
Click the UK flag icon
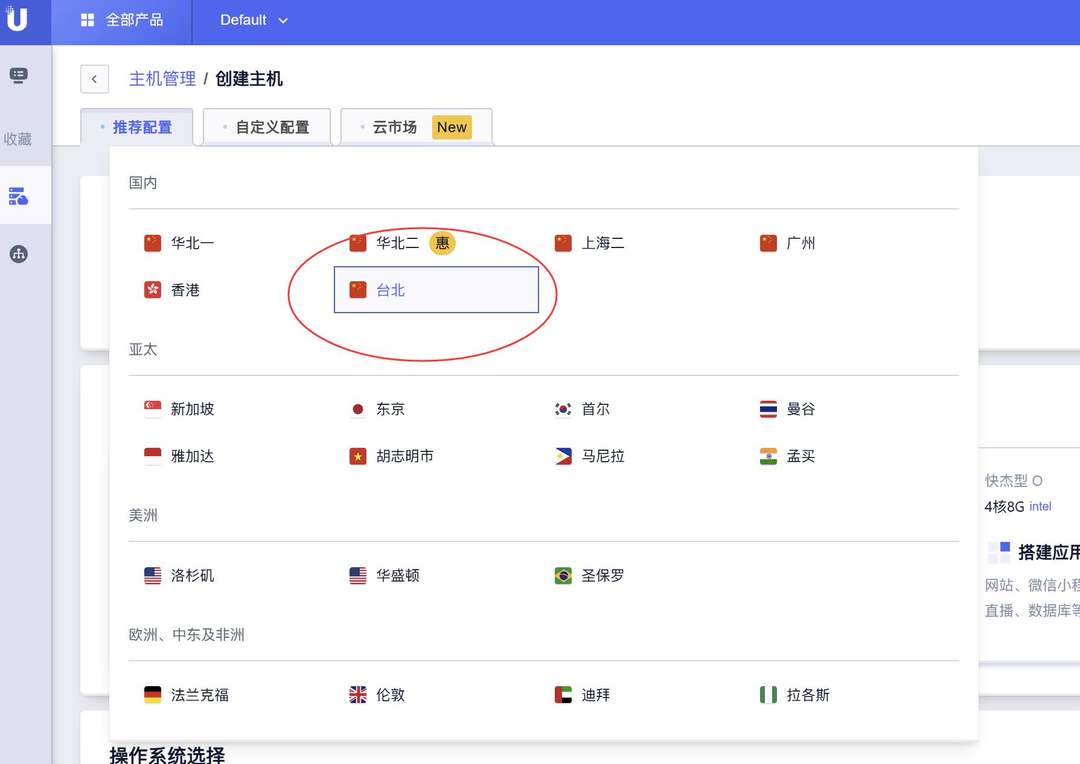pos(357,694)
